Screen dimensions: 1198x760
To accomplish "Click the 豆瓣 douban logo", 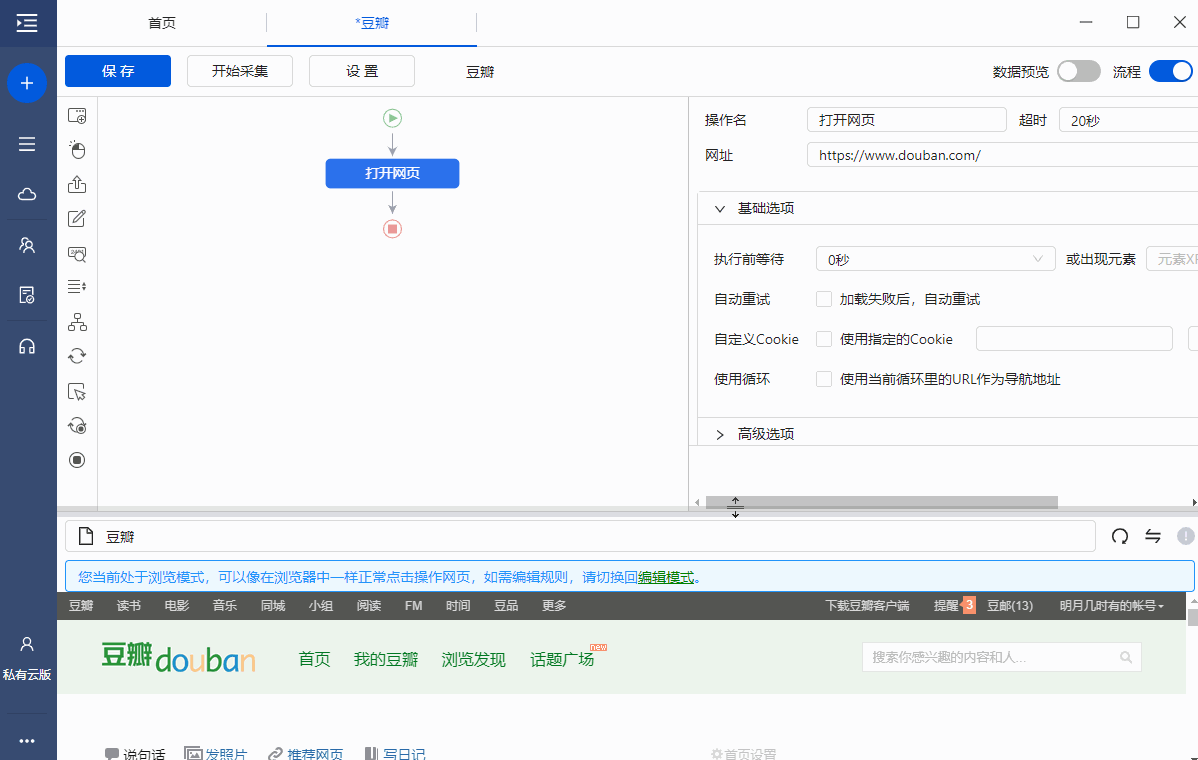I will [x=178, y=658].
